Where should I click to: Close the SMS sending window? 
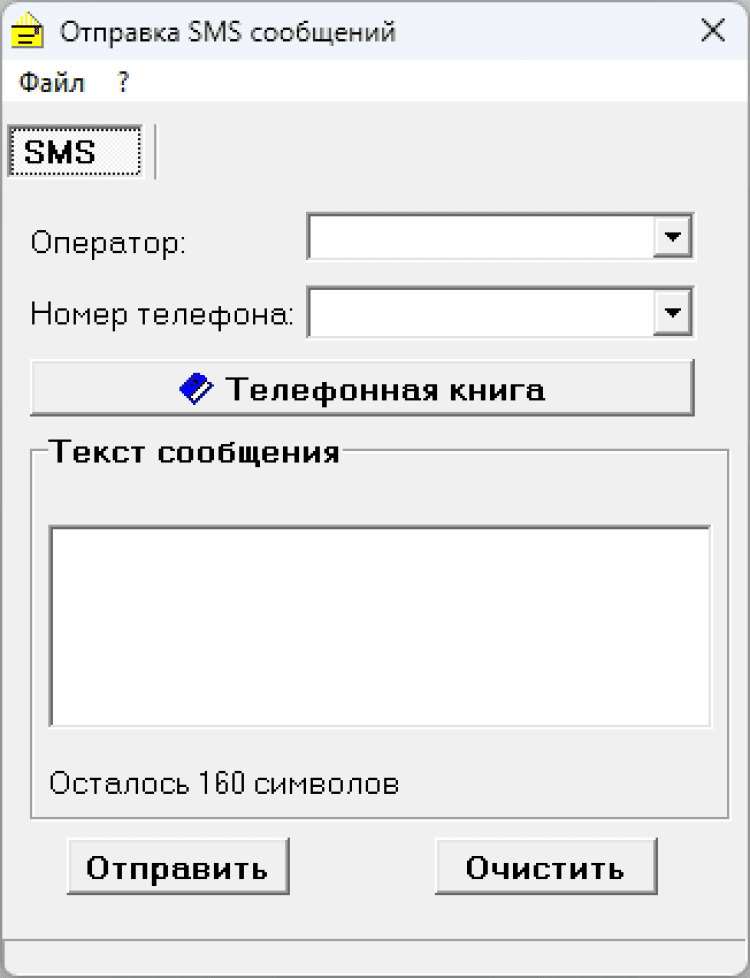tap(713, 31)
